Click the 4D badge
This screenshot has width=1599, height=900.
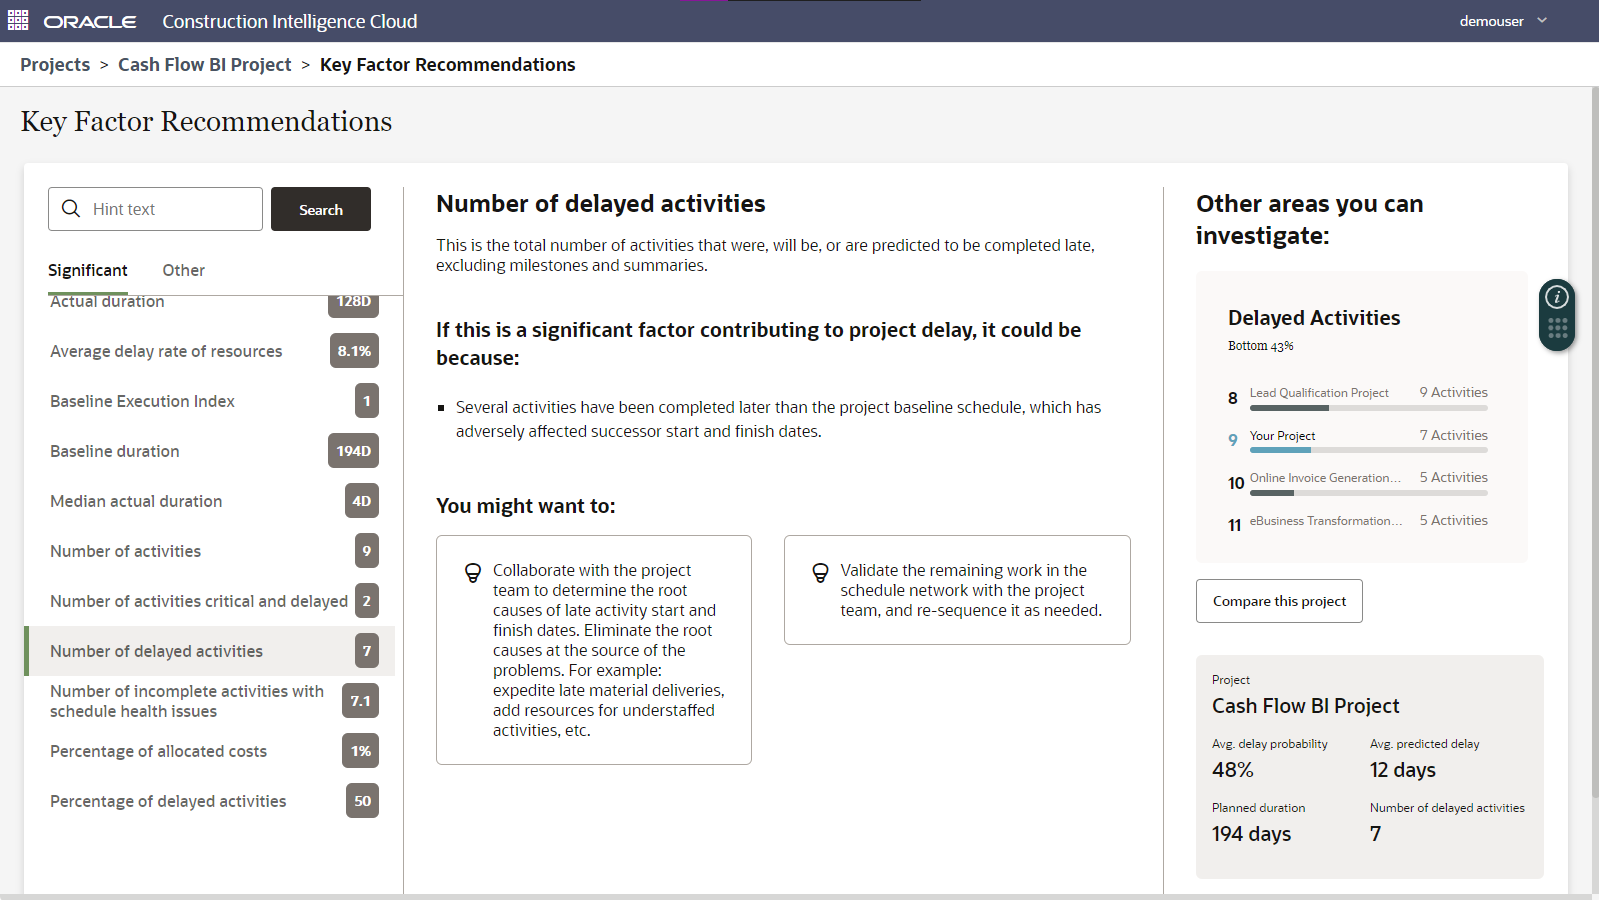pos(362,501)
